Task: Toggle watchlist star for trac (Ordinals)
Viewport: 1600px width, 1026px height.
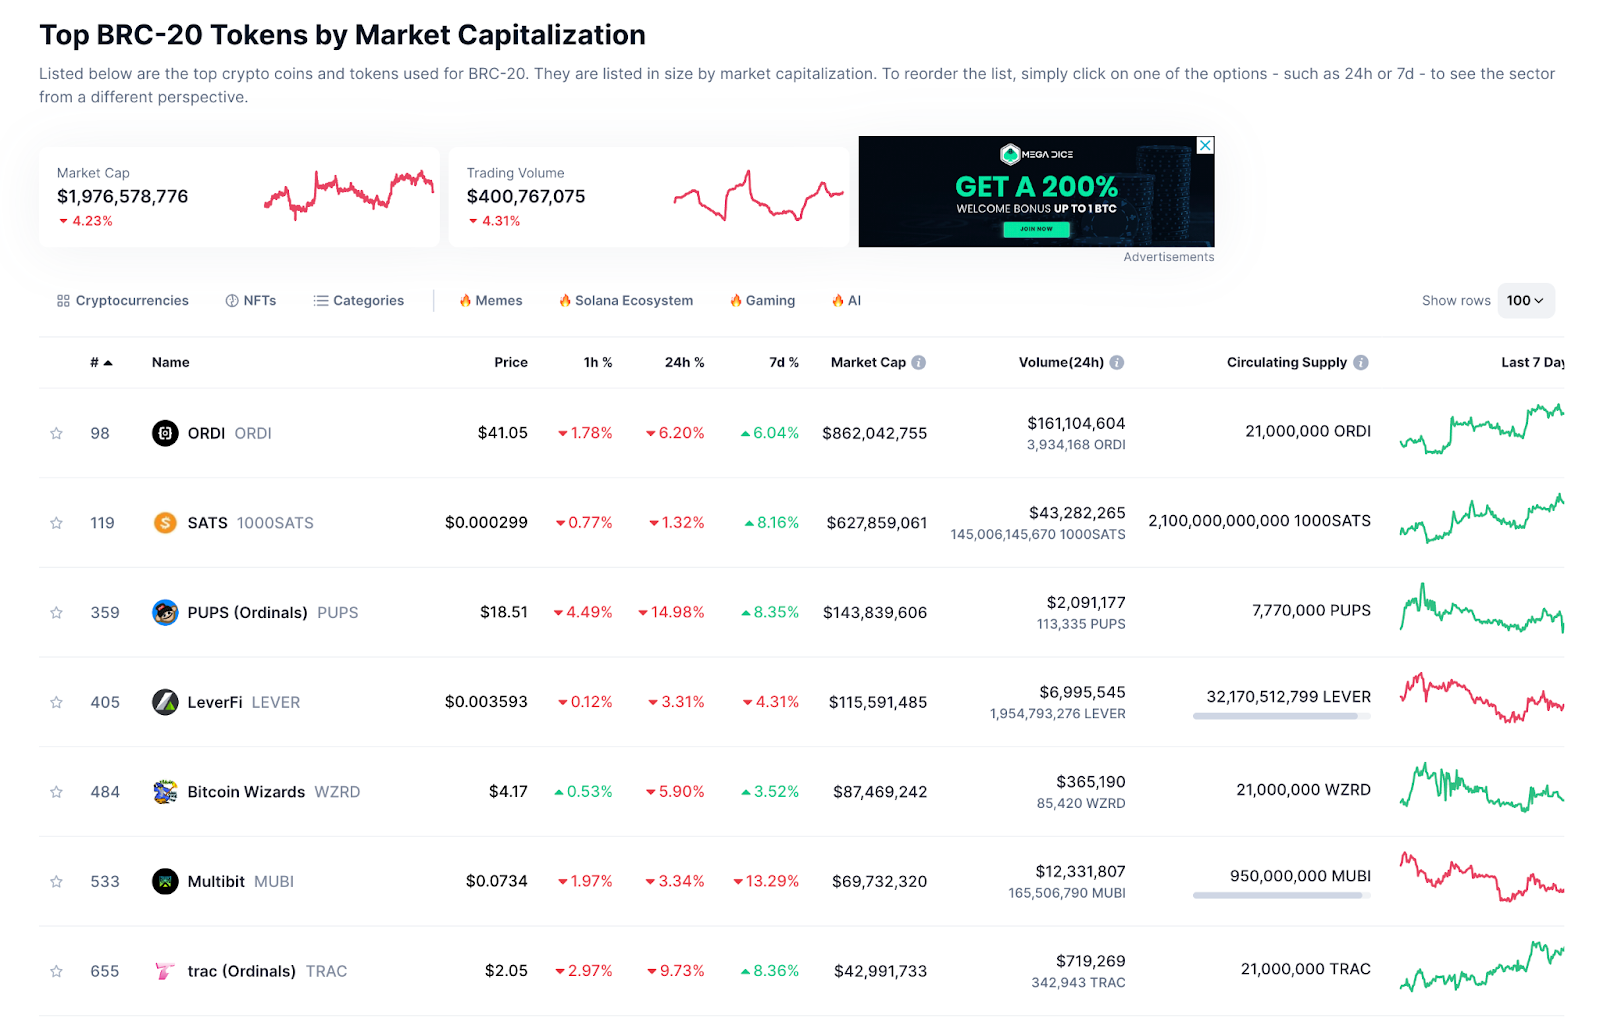Action: [x=57, y=971]
